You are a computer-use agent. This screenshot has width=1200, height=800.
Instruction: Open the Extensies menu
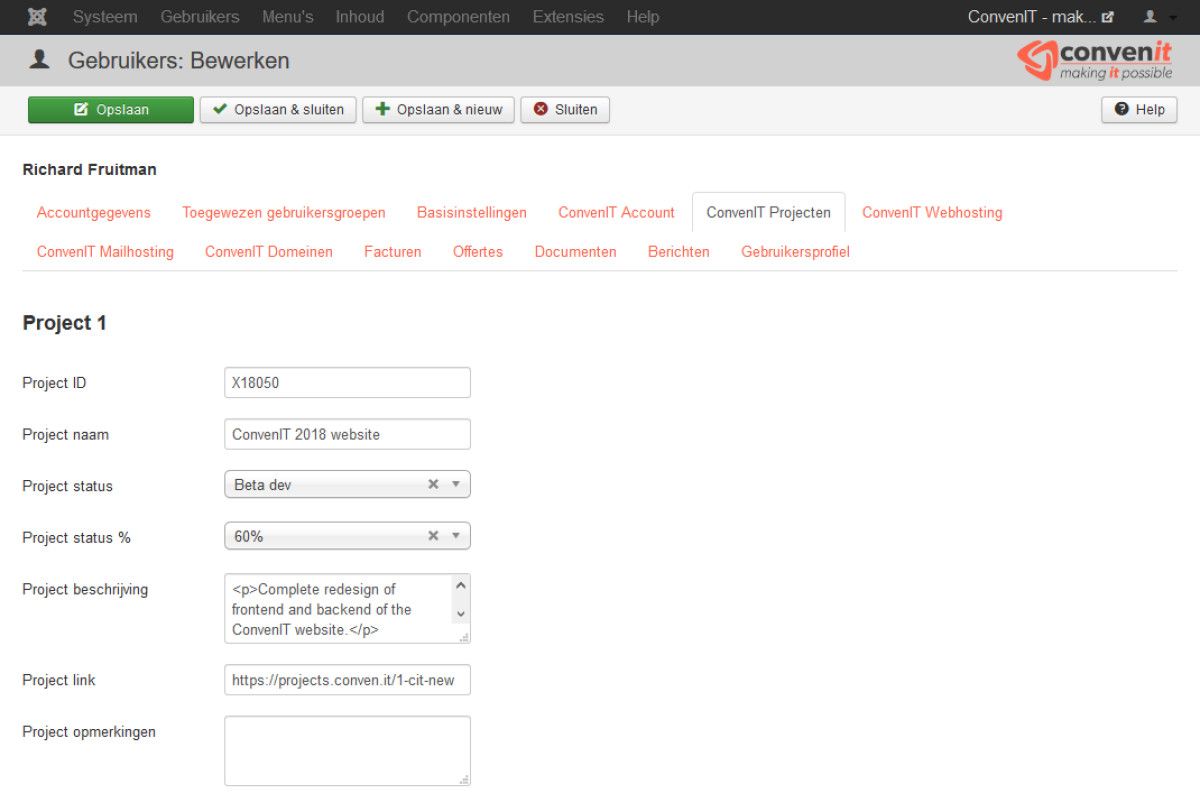568,17
